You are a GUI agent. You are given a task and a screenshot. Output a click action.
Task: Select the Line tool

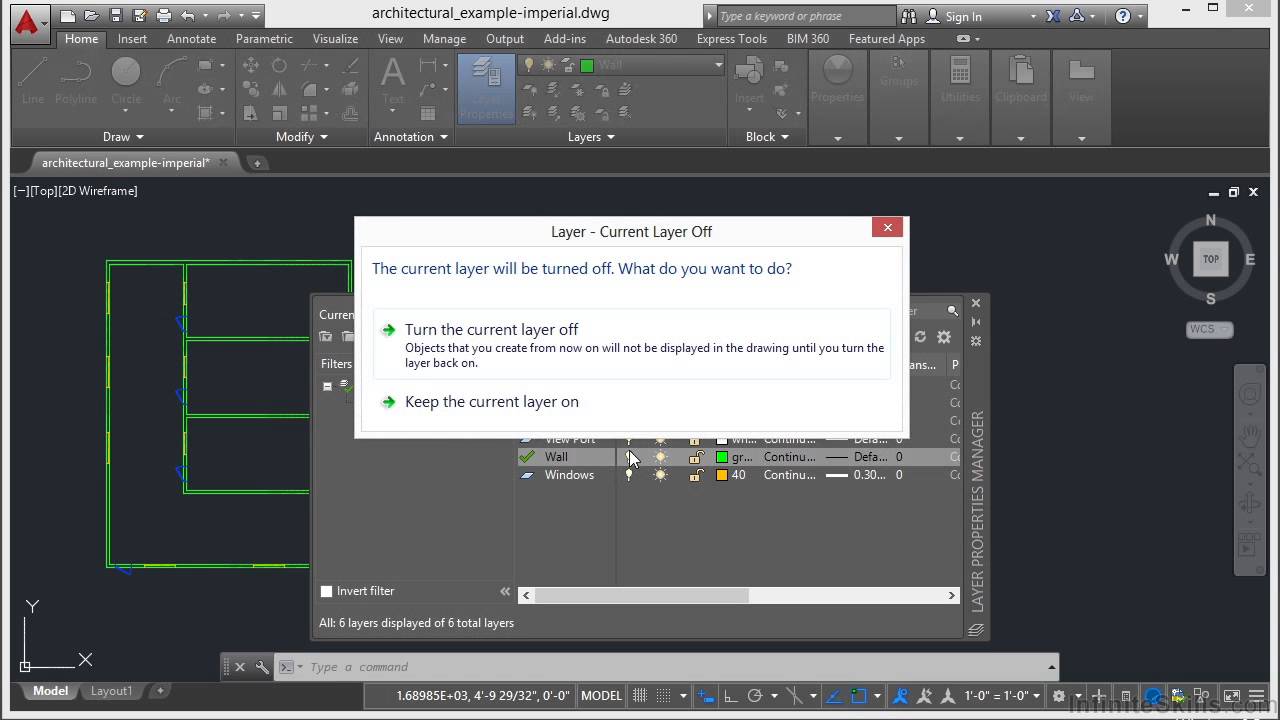33,80
